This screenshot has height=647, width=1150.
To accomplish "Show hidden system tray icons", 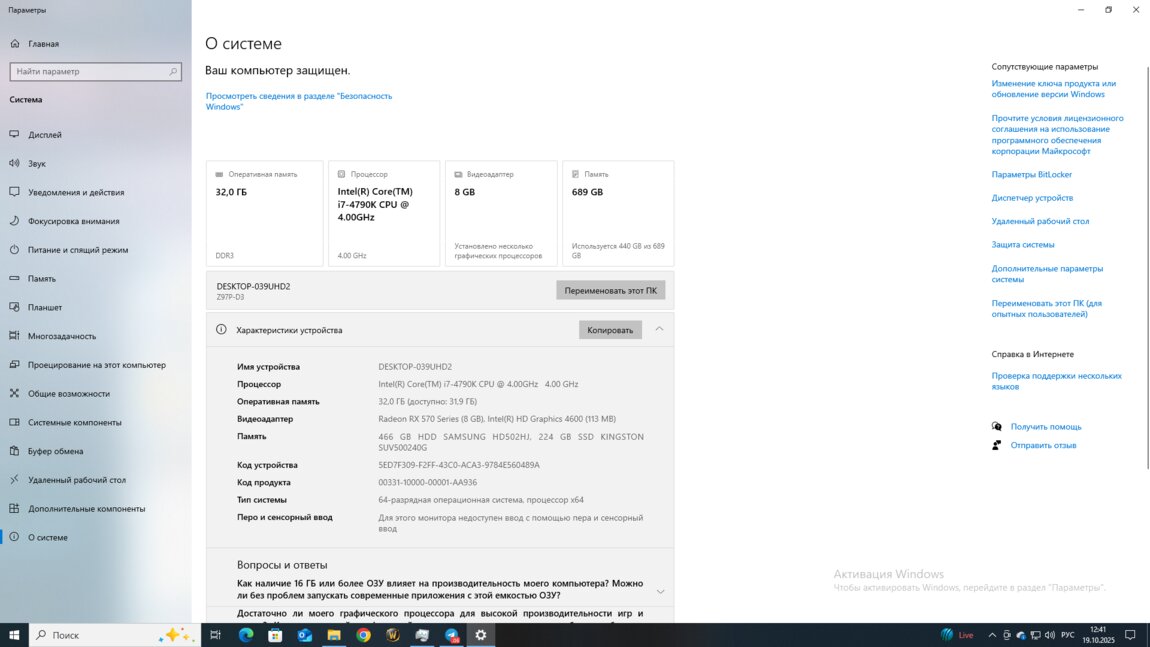I will [992, 635].
